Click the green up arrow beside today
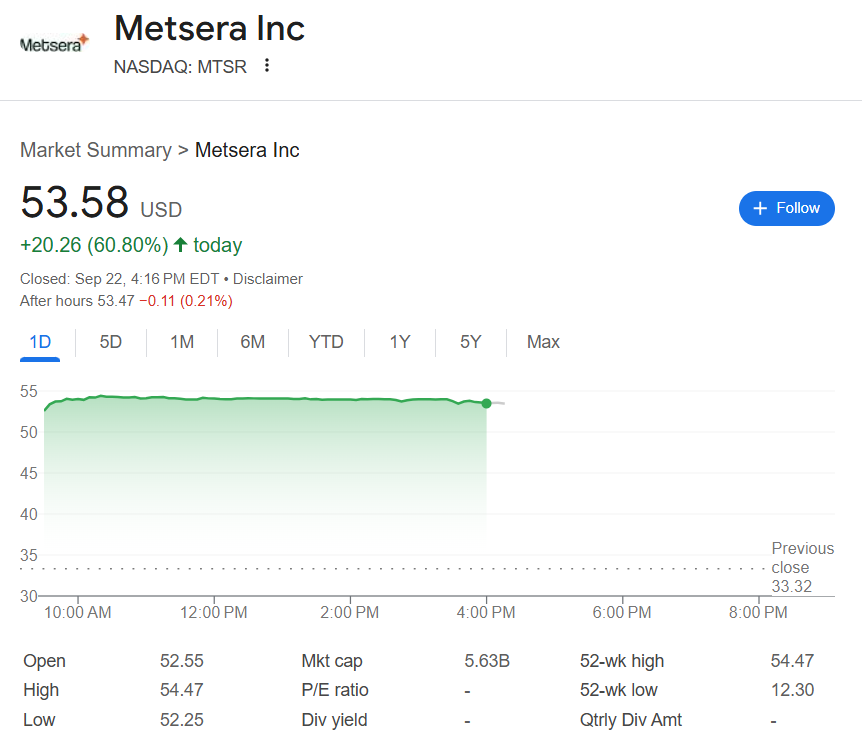 tap(180, 245)
